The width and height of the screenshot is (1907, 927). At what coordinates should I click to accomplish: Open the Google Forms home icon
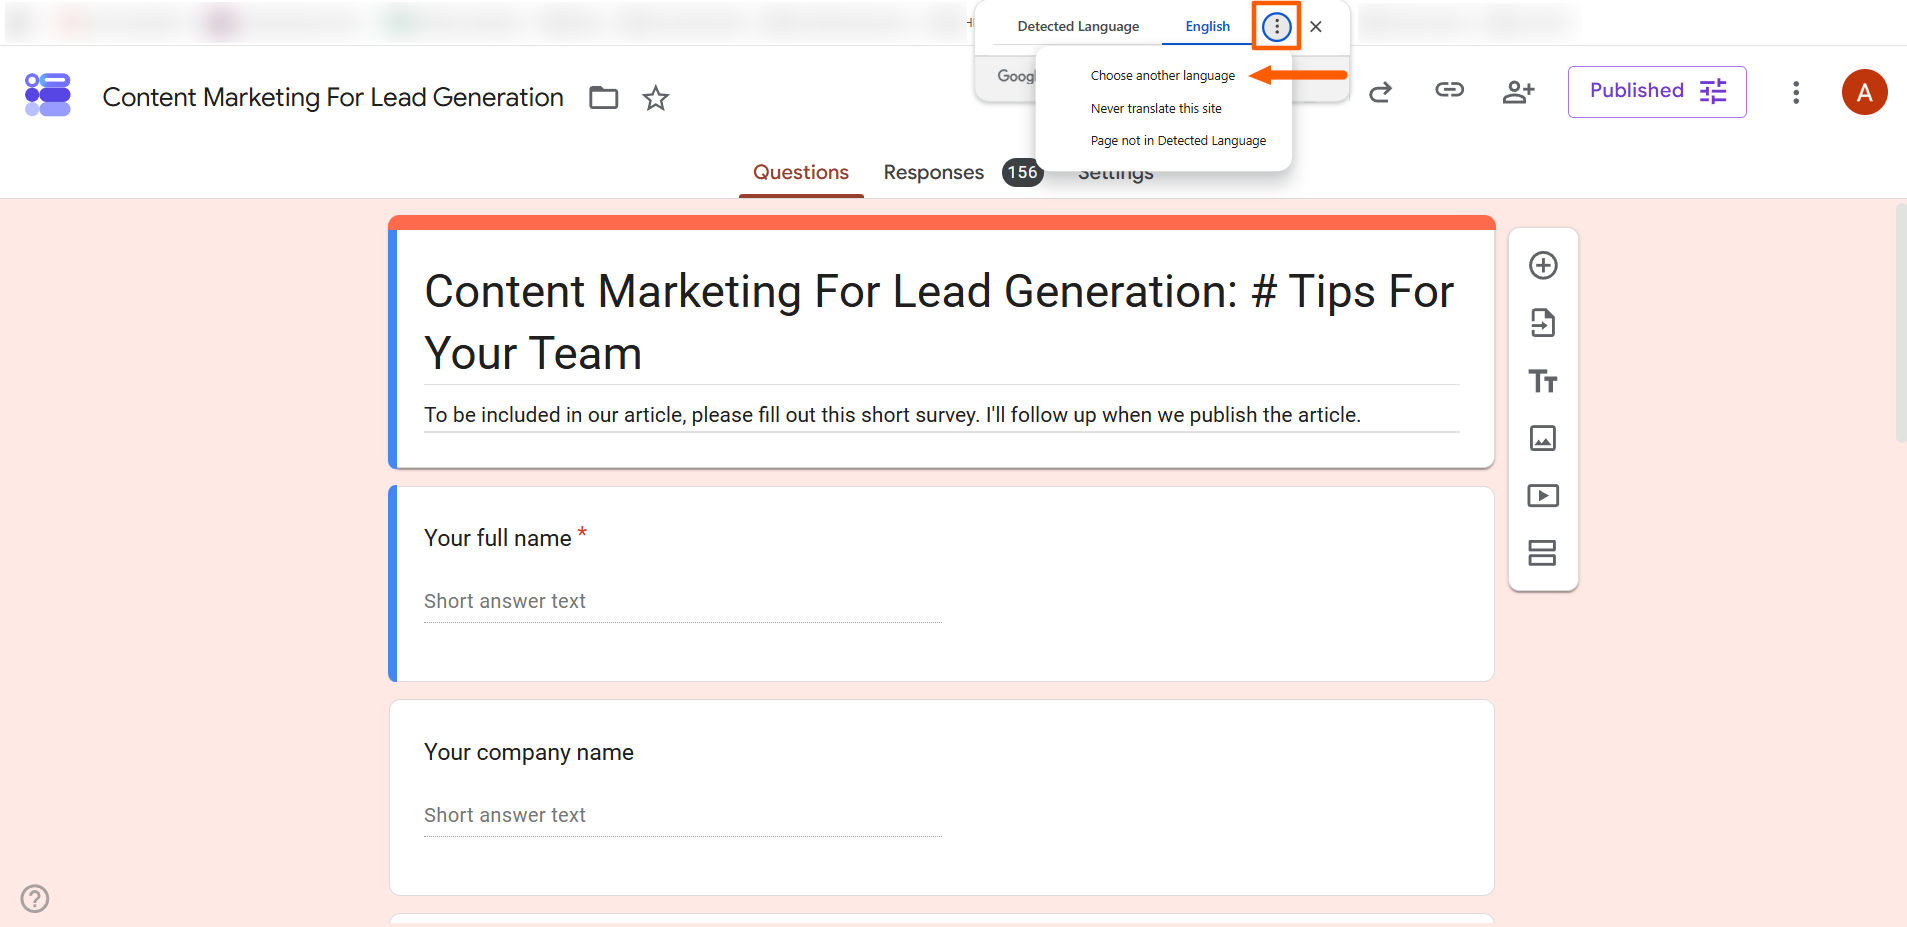click(48, 95)
